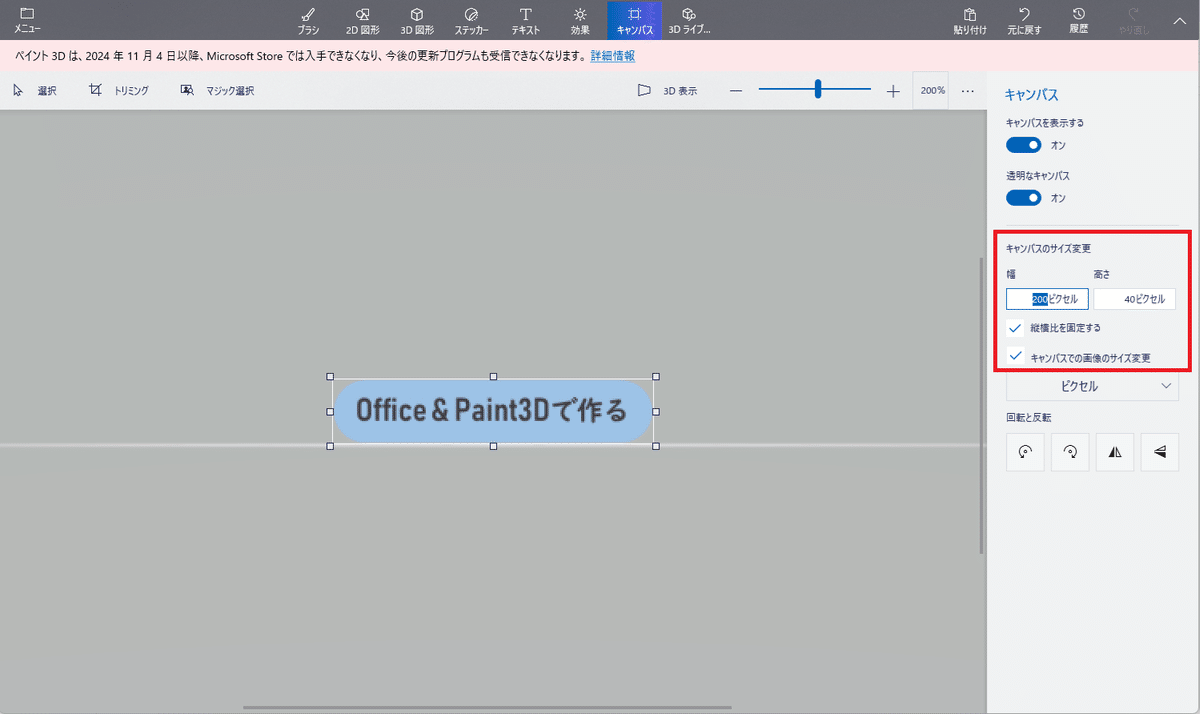Open the 効果 effects tab
Image resolution: width=1200 pixels, height=714 pixels.
580,20
